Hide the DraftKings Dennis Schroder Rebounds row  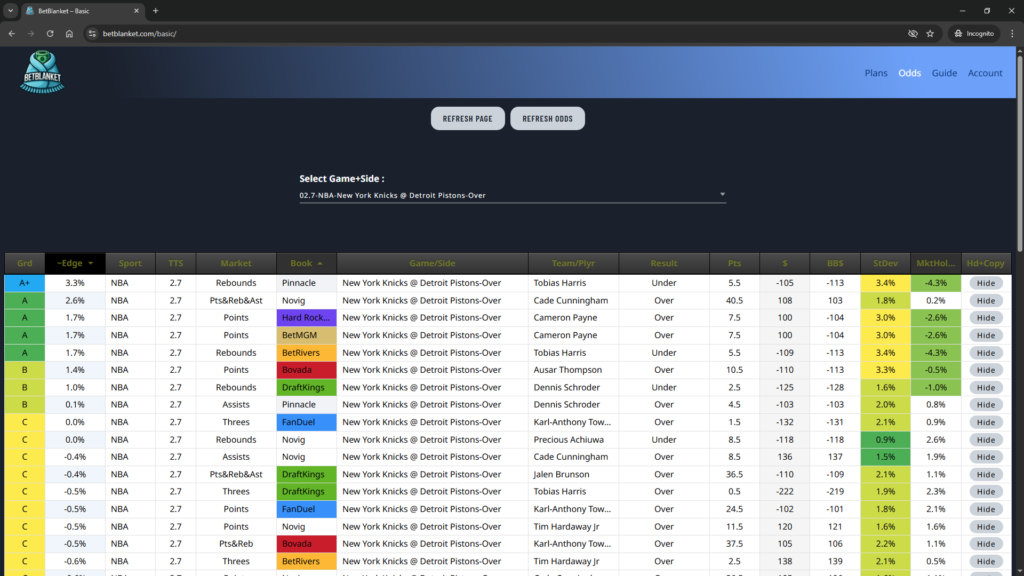pos(985,387)
